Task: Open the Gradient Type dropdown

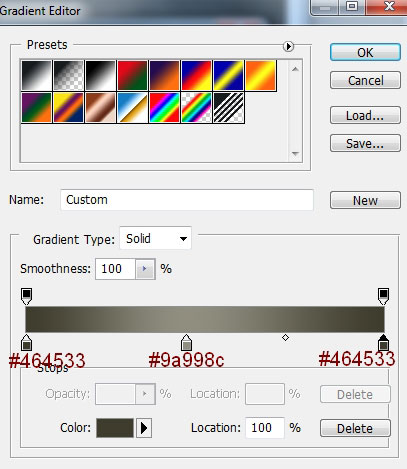Action: tap(155, 238)
